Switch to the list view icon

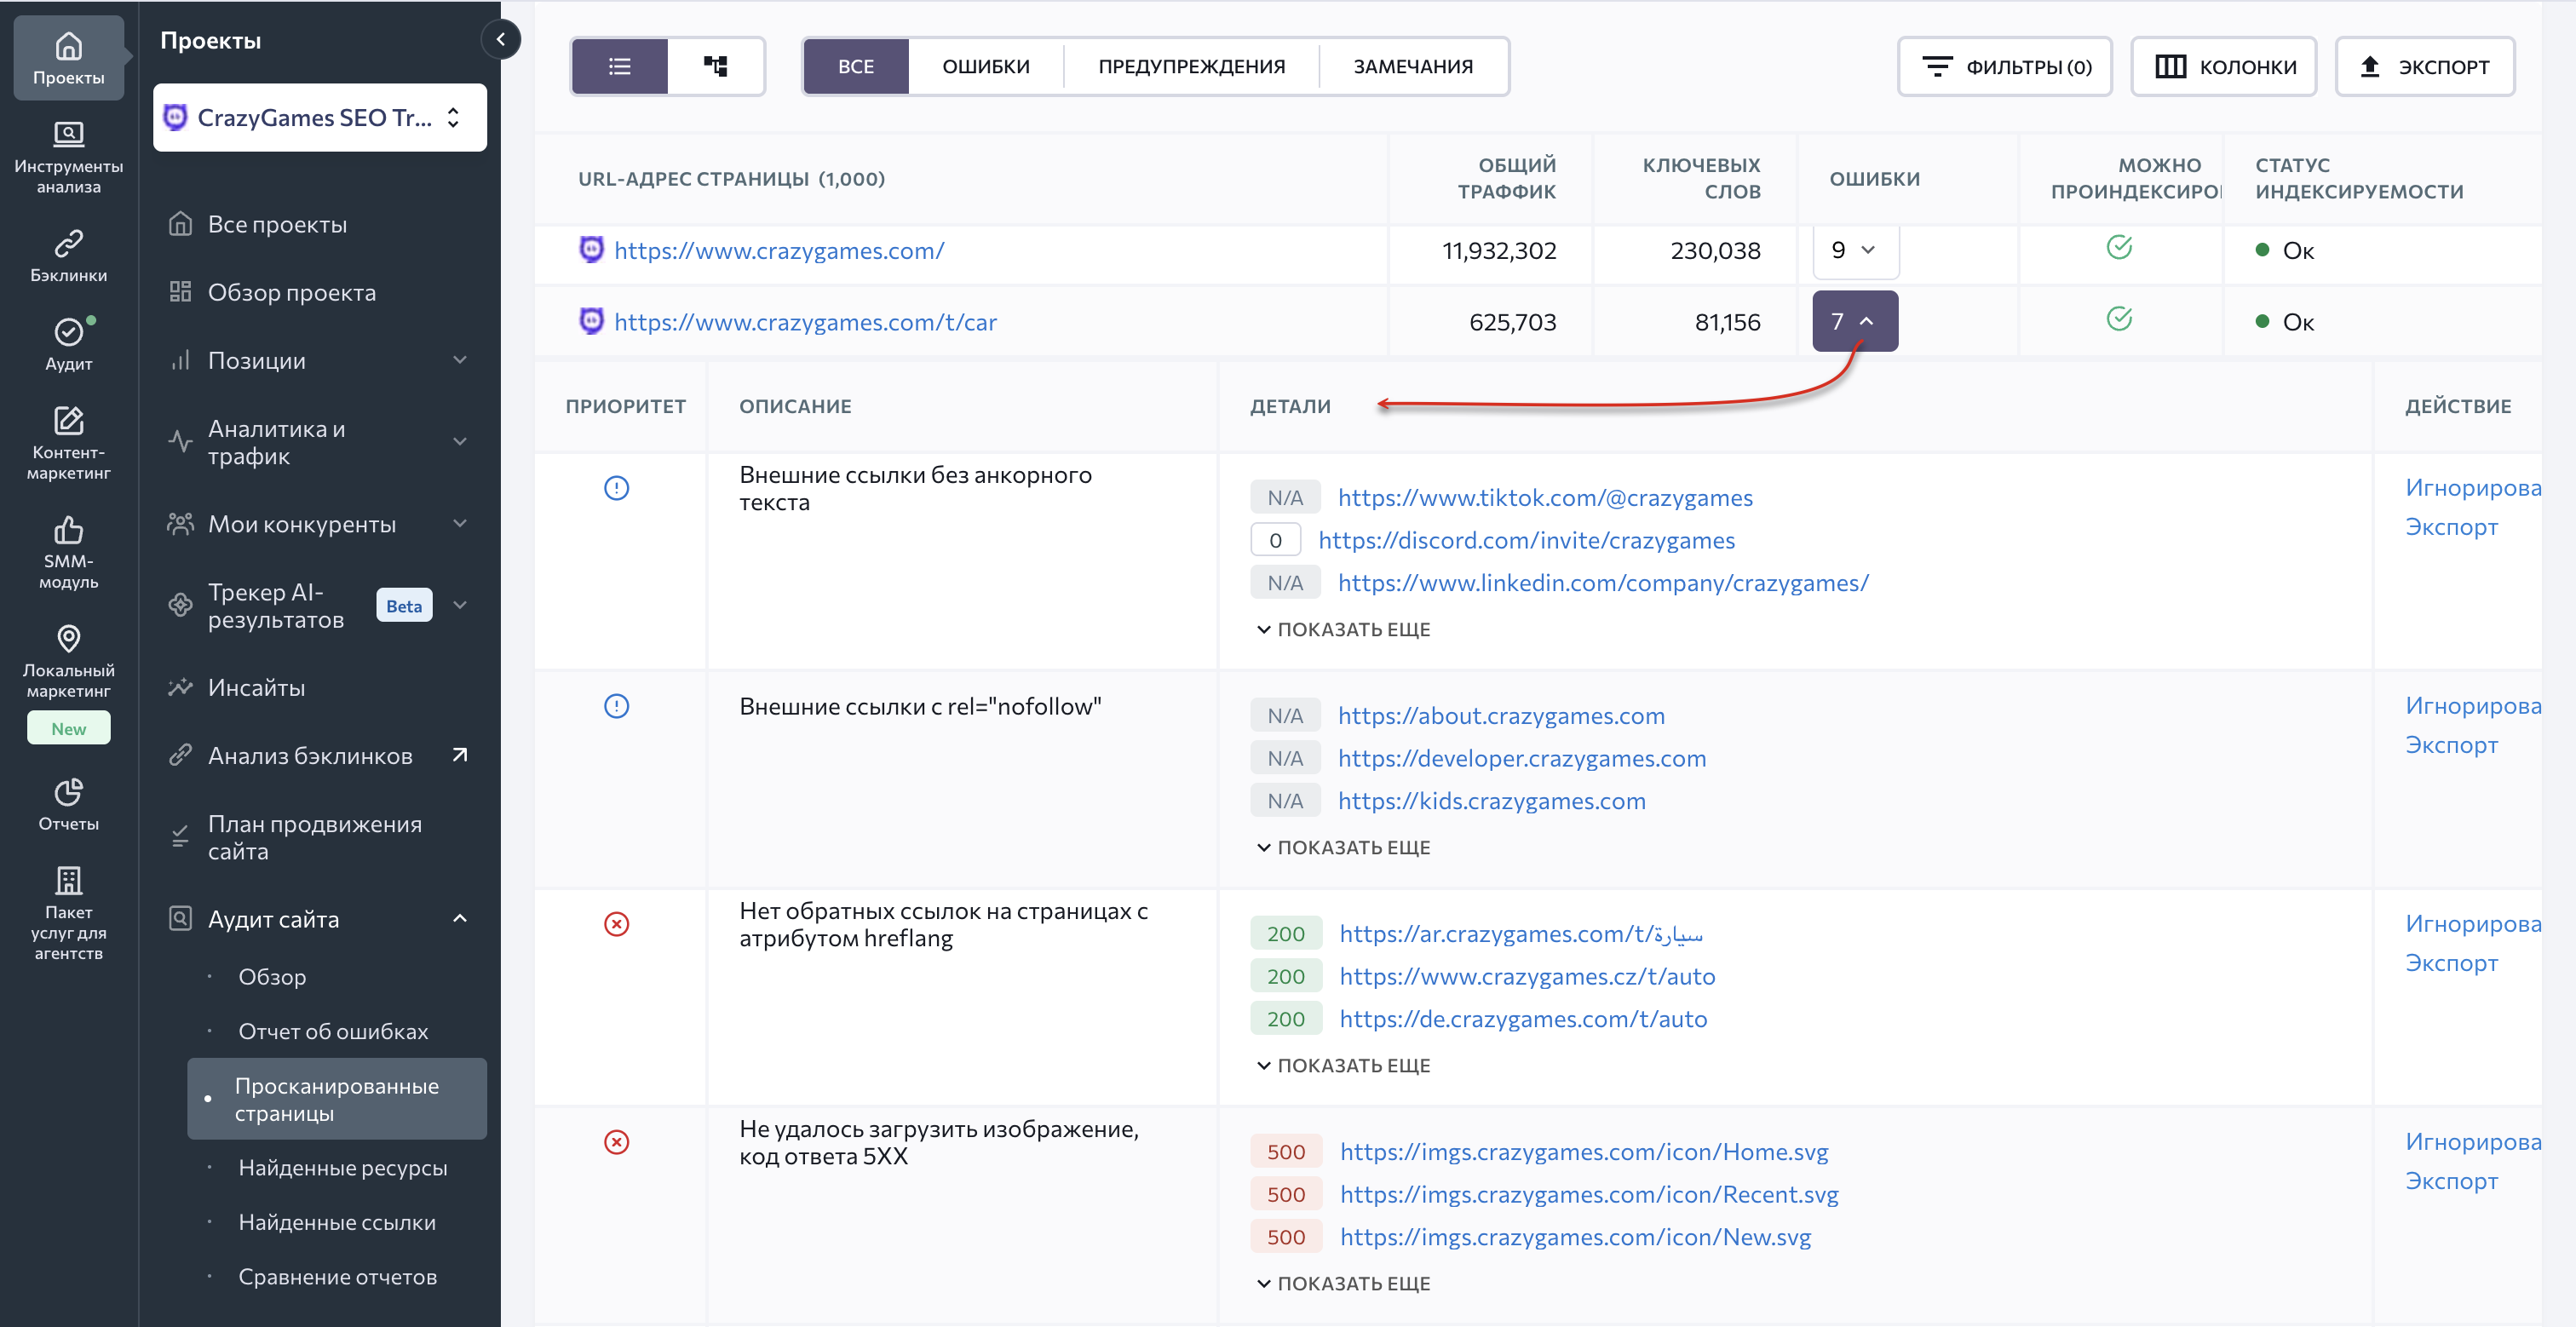(620, 66)
